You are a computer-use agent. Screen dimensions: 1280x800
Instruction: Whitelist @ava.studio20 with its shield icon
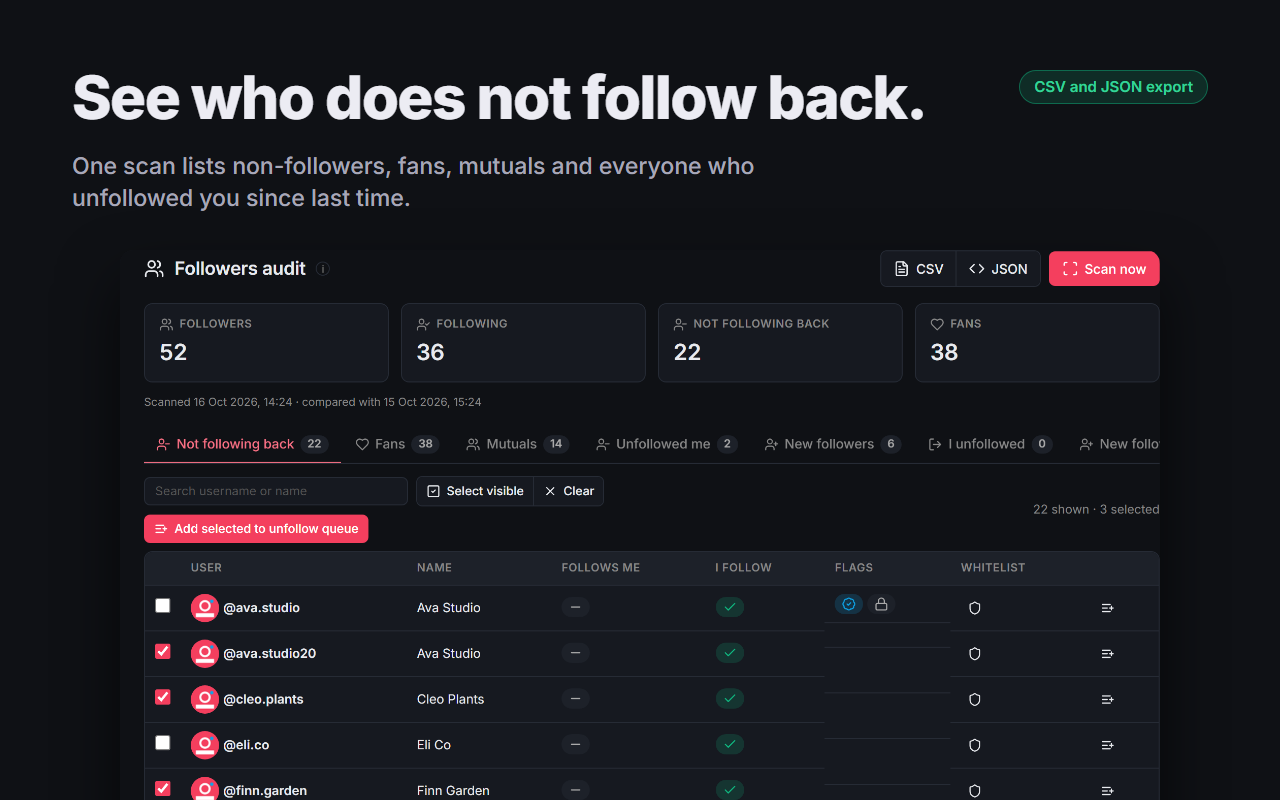pyautogui.click(x=975, y=654)
